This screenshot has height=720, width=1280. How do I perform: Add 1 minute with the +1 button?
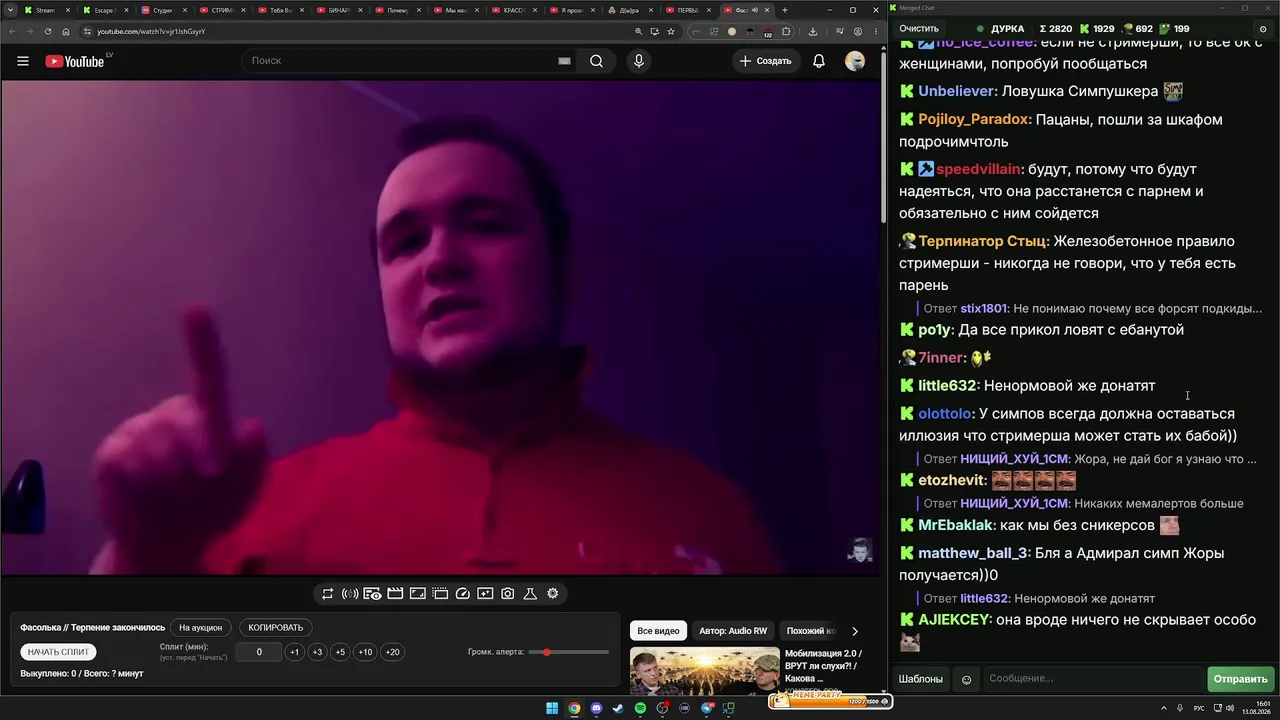pyautogui.click(x=294, y=652)
